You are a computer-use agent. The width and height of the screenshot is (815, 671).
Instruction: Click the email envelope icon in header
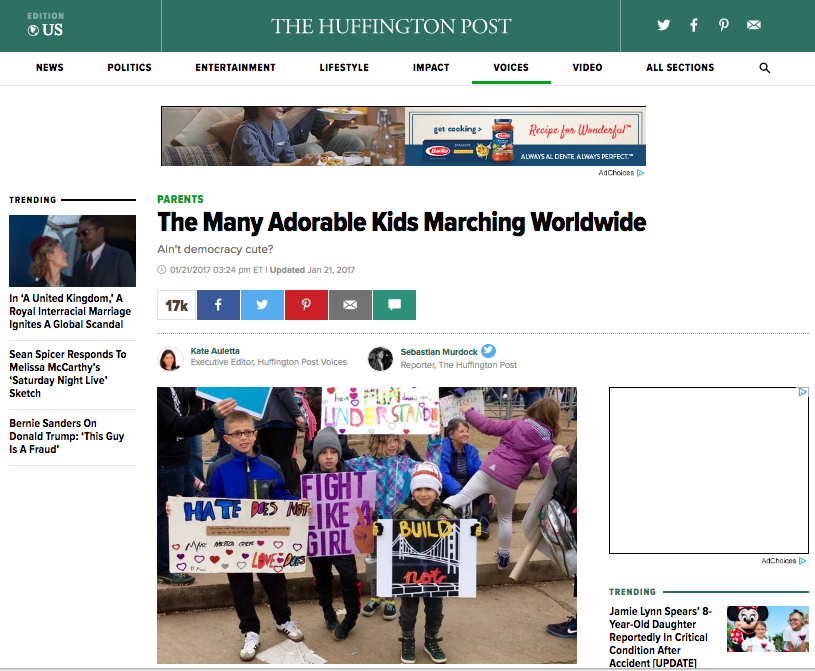(754, 25)
